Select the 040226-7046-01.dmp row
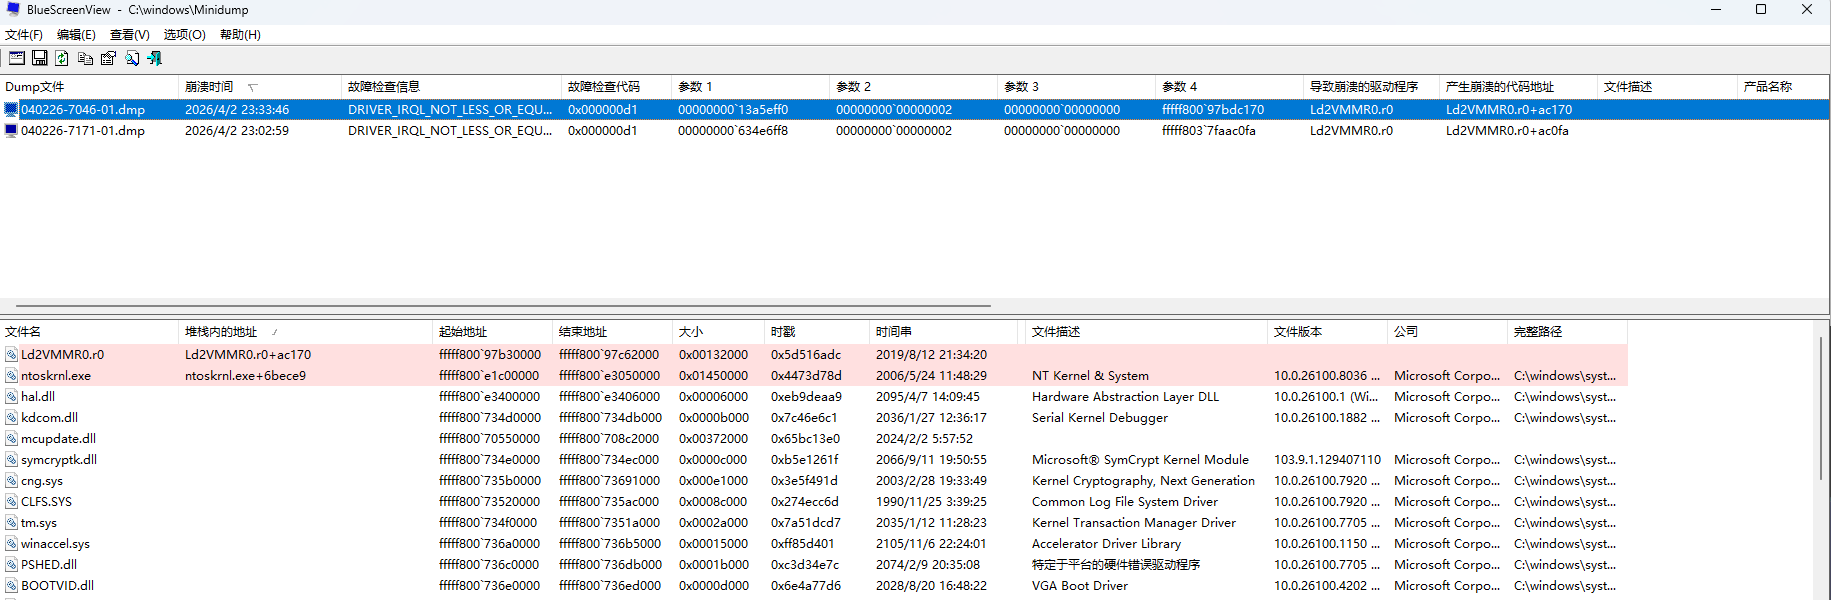Image resolution: width=1831 pixels, height=600 pixels. tap(914, 110)
